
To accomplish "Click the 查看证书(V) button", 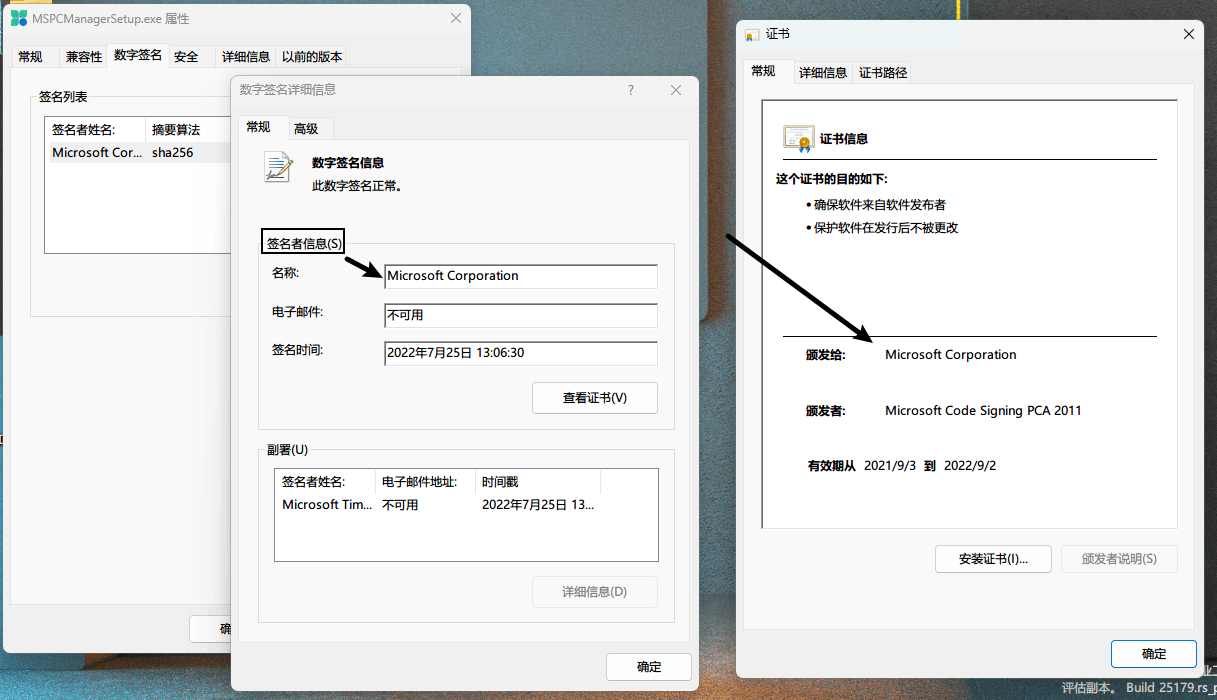I will (595, 398).
